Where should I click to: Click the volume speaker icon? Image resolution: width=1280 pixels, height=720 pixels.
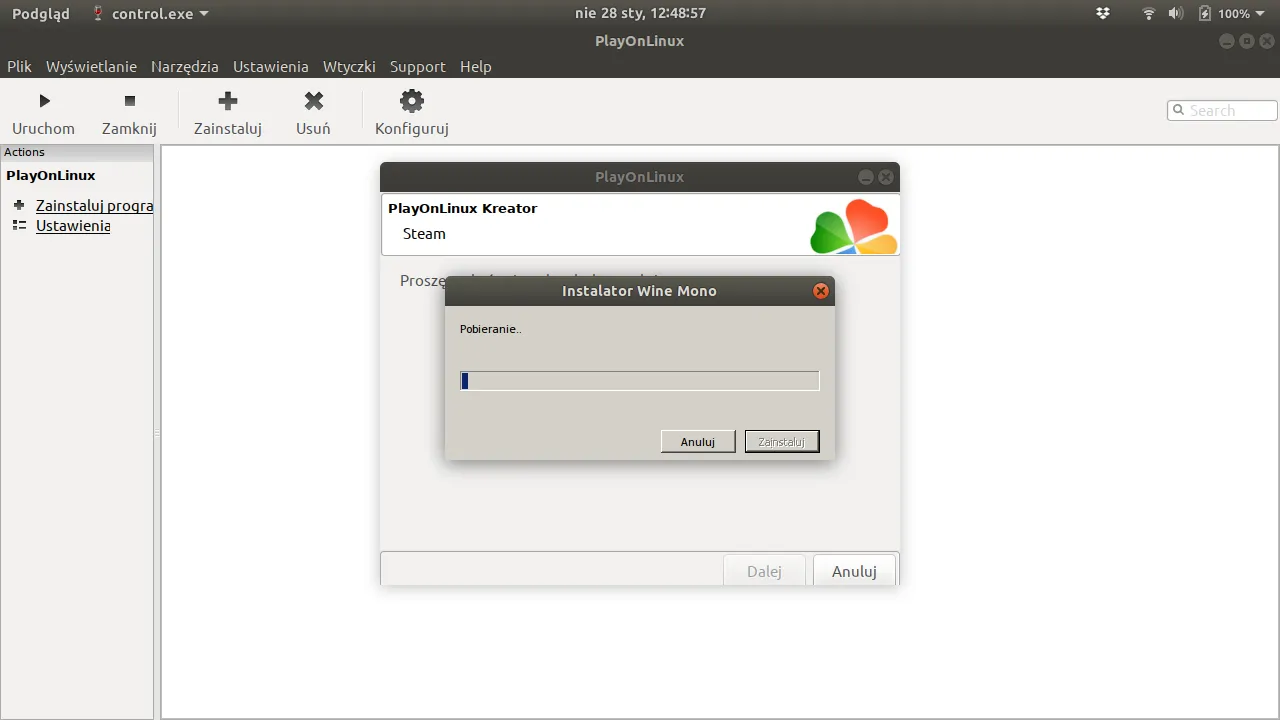(x=1176, y=13)
